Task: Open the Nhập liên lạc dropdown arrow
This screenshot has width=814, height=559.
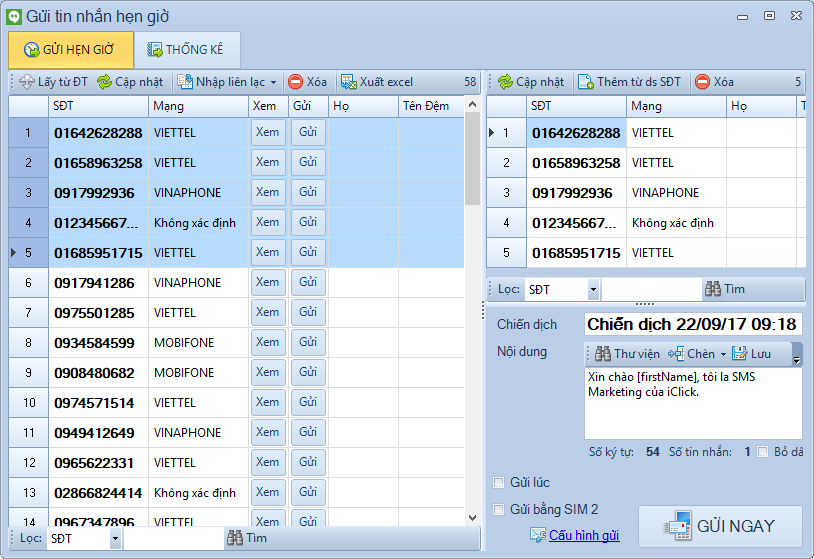Action: click(274, 83)
